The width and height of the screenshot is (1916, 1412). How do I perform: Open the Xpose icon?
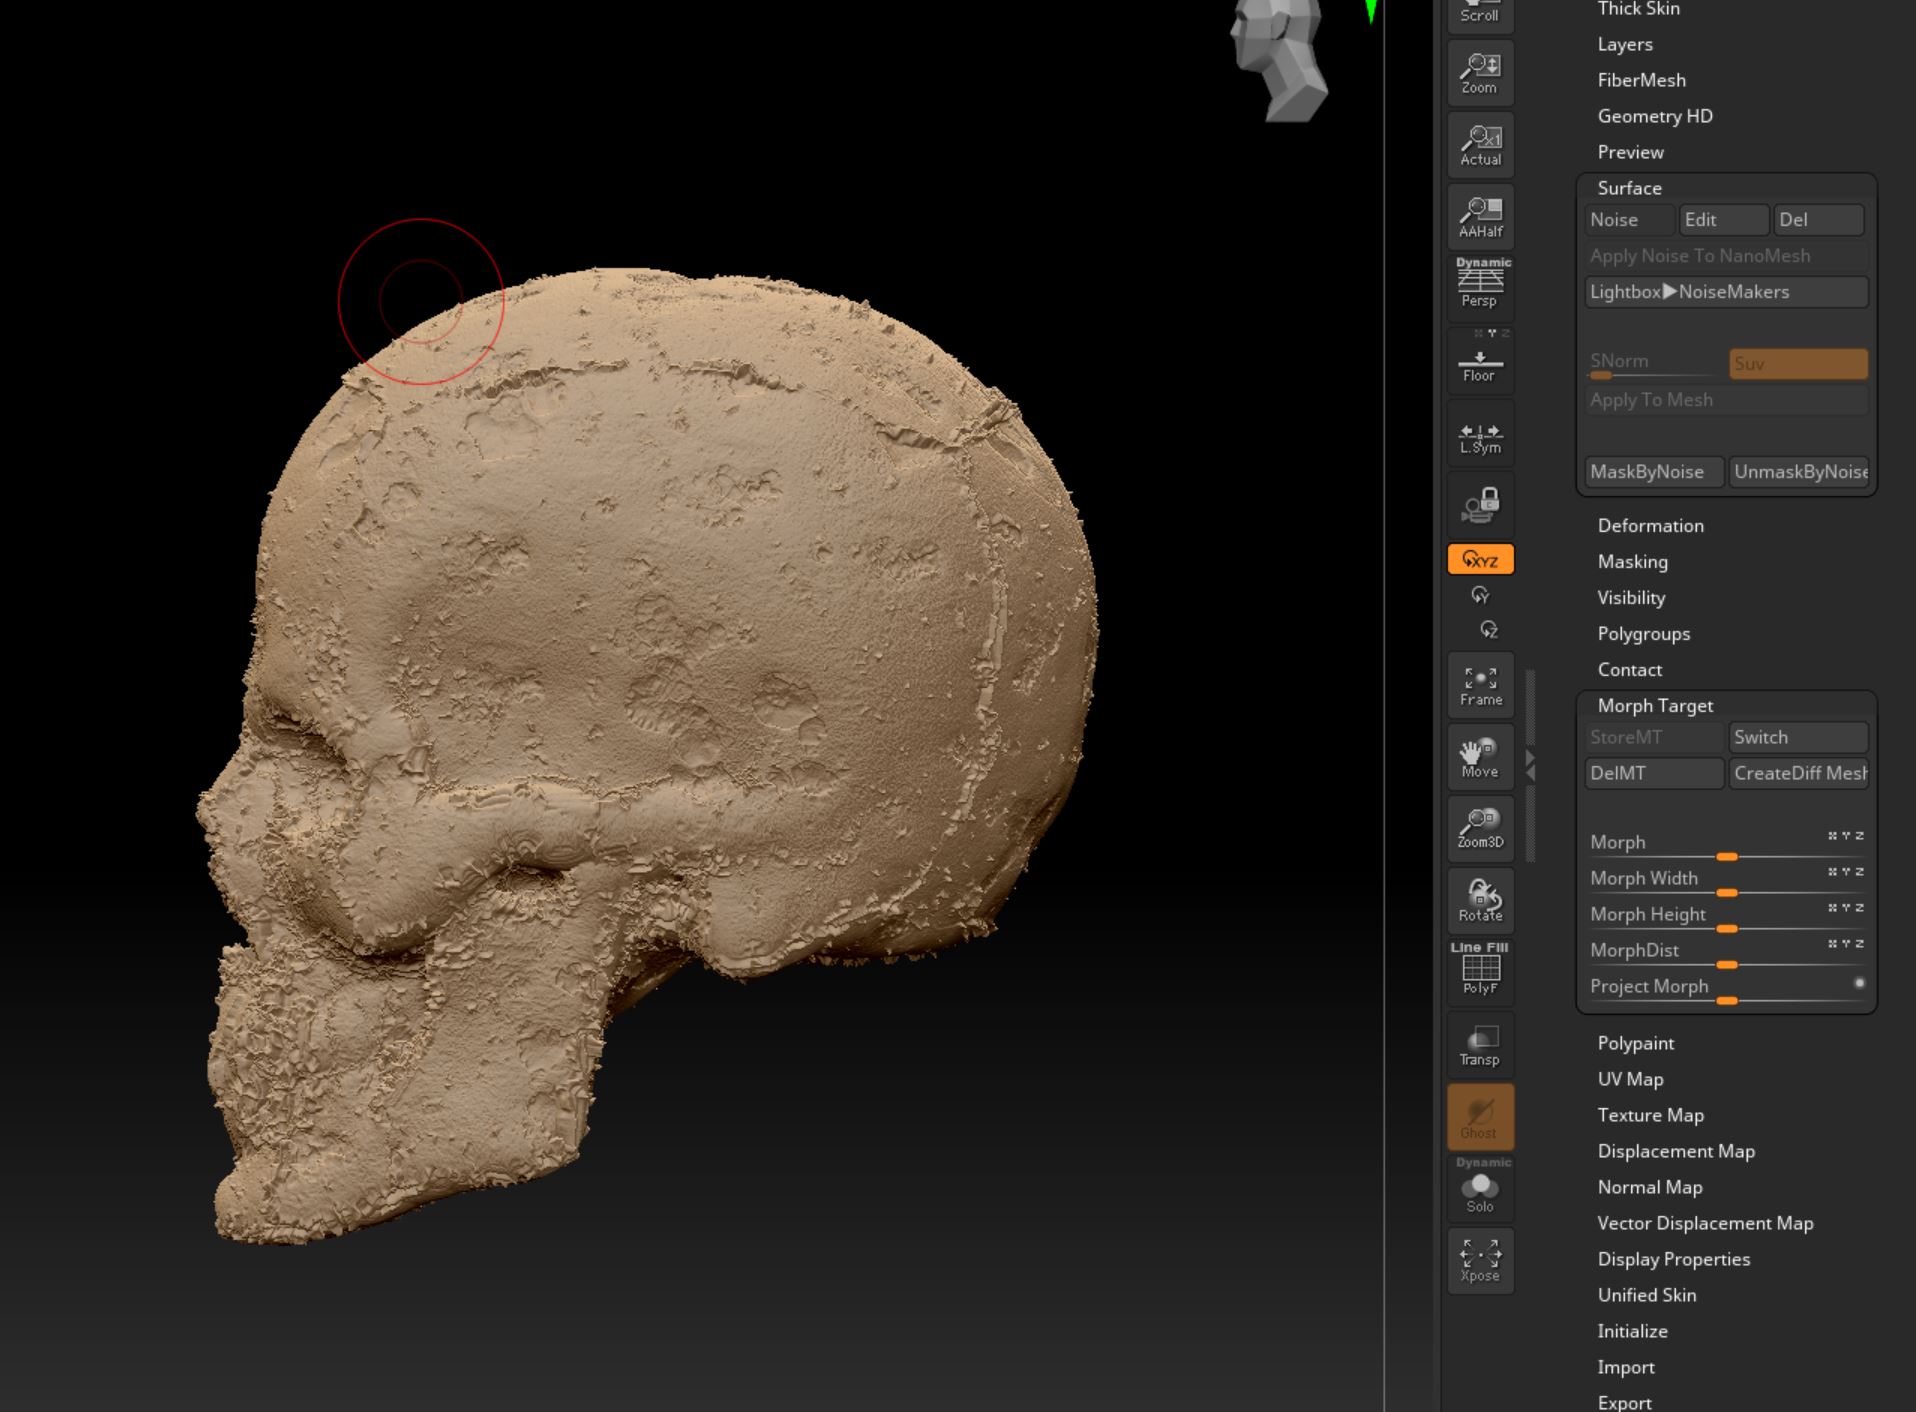(x=1480, y=1261)
